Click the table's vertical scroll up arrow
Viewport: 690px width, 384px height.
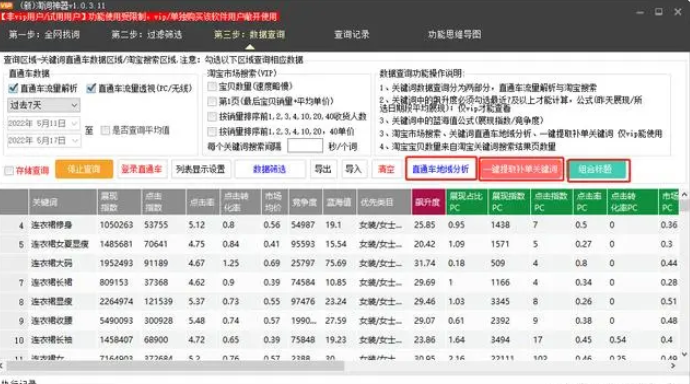pyautogui.click(x=684, y=194)
